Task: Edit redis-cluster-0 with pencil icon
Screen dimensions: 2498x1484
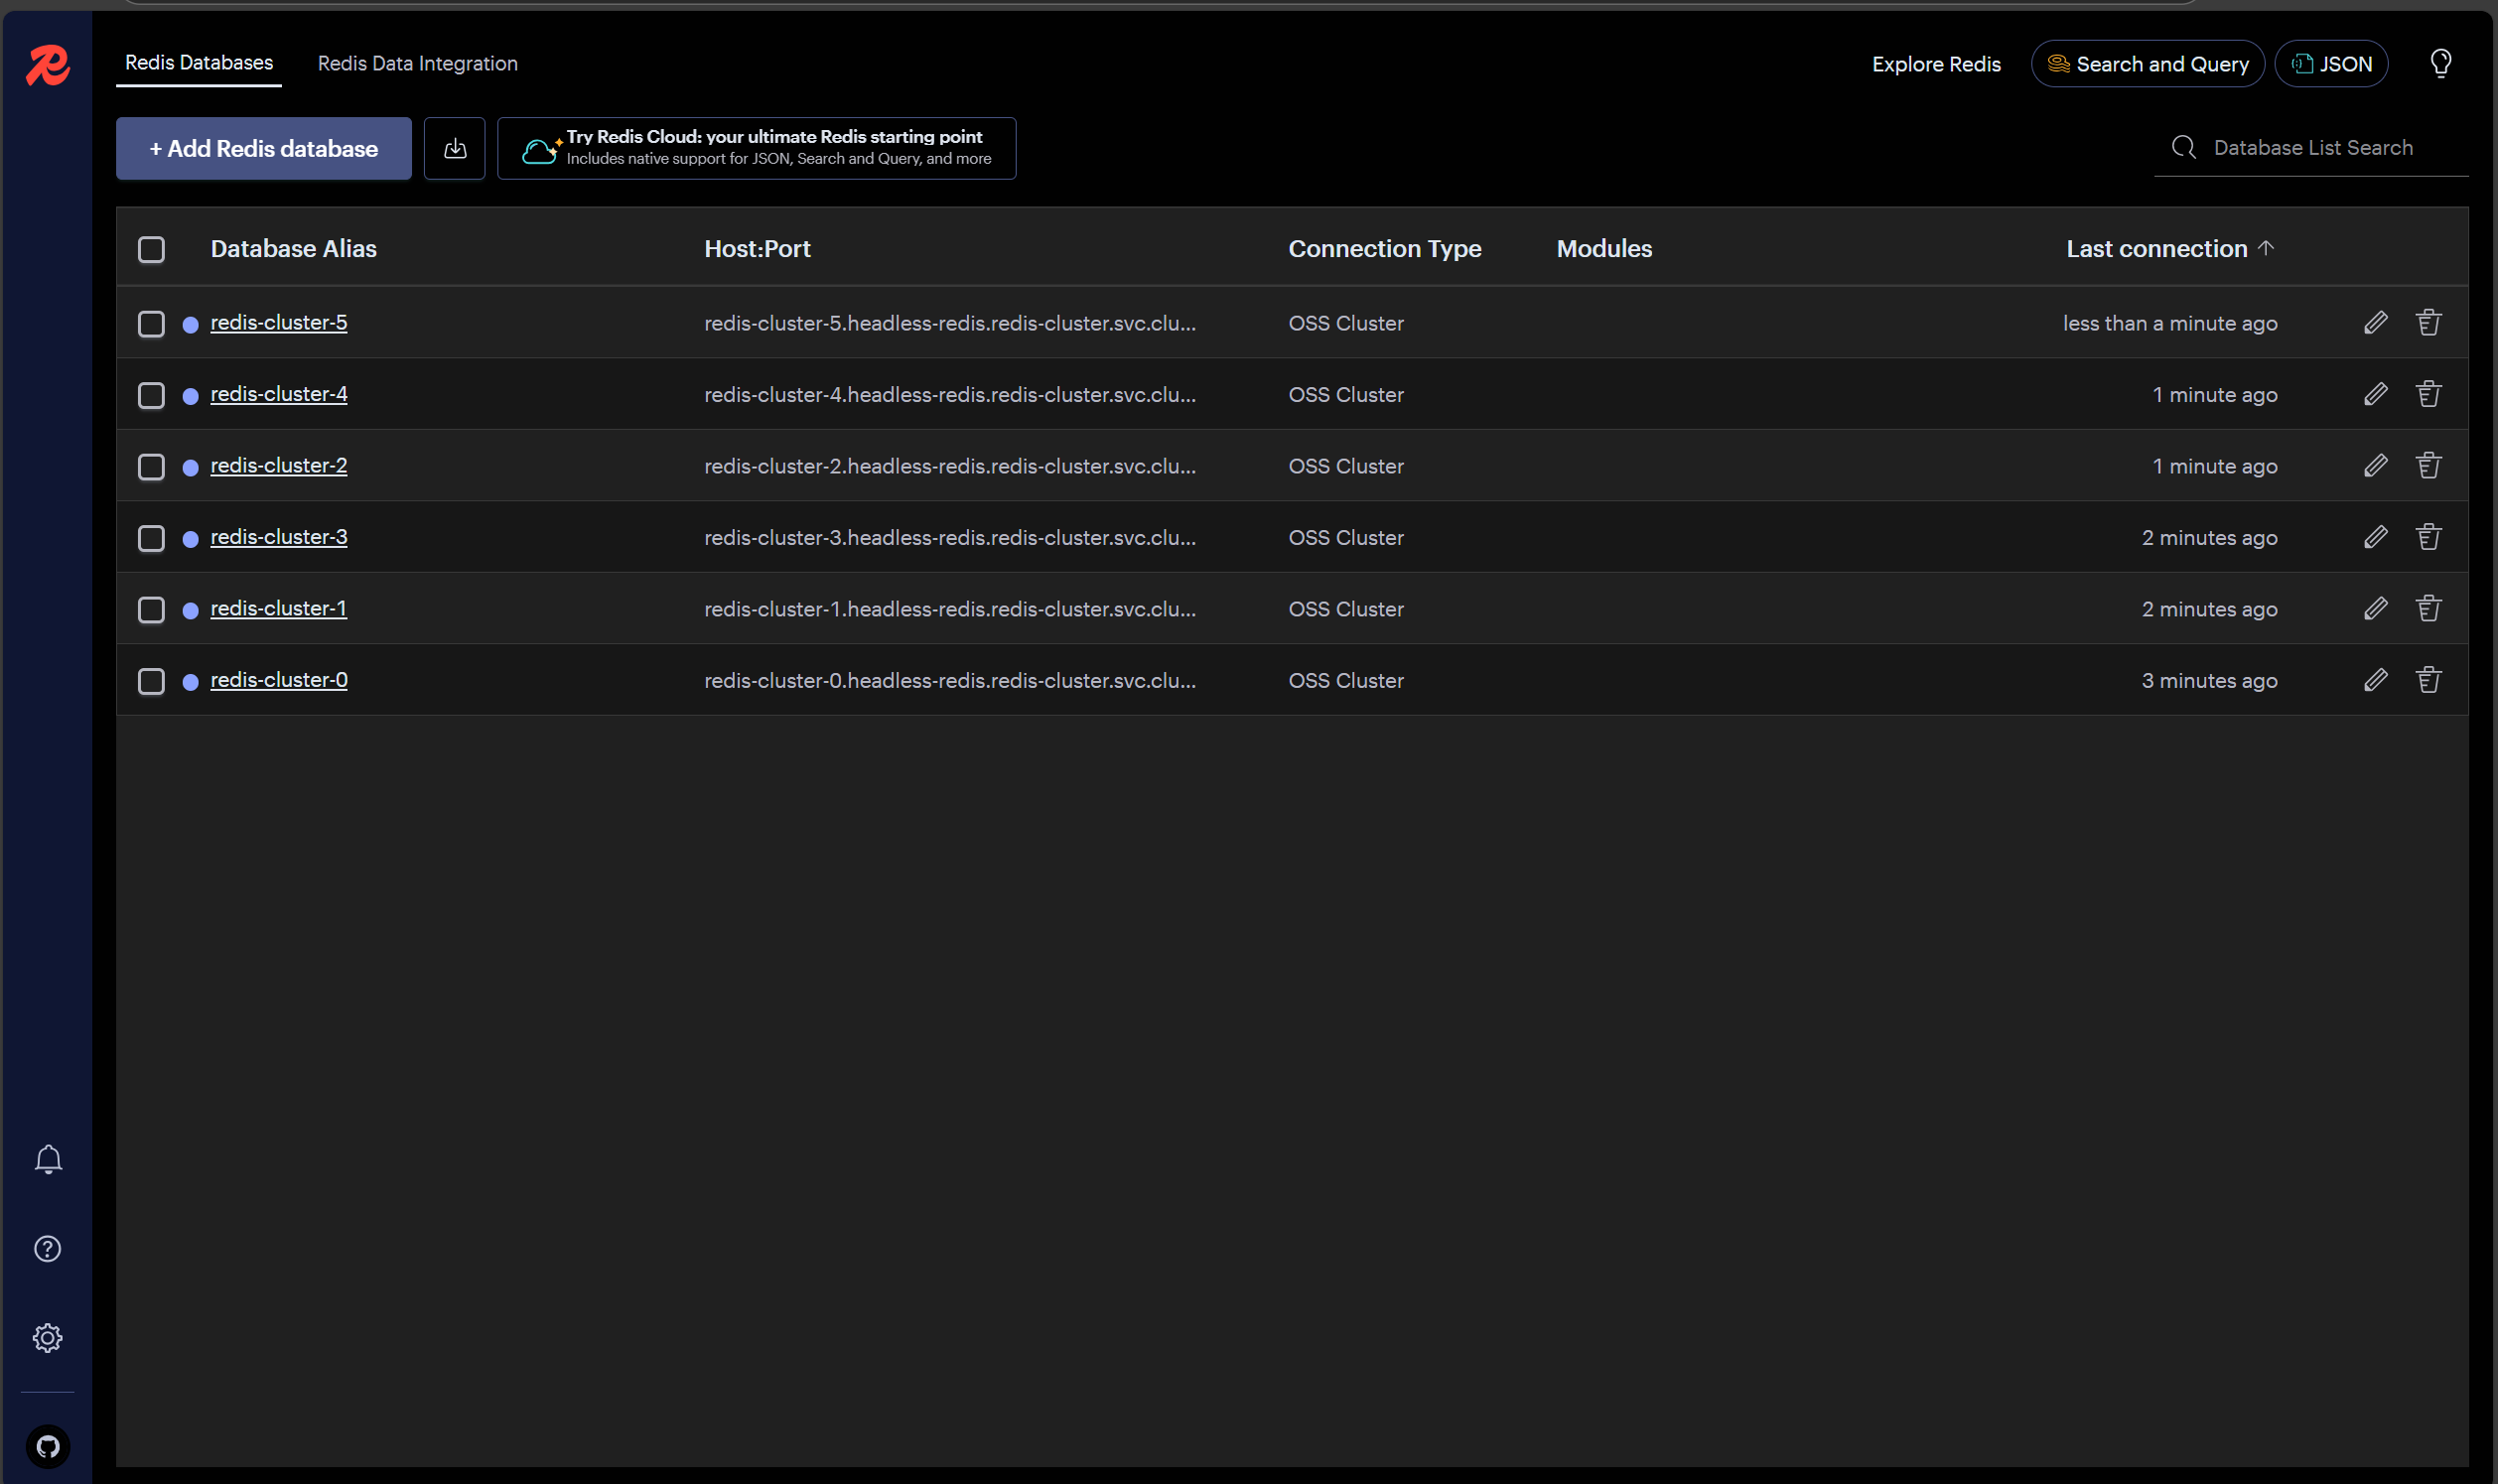Action: 2376,680
